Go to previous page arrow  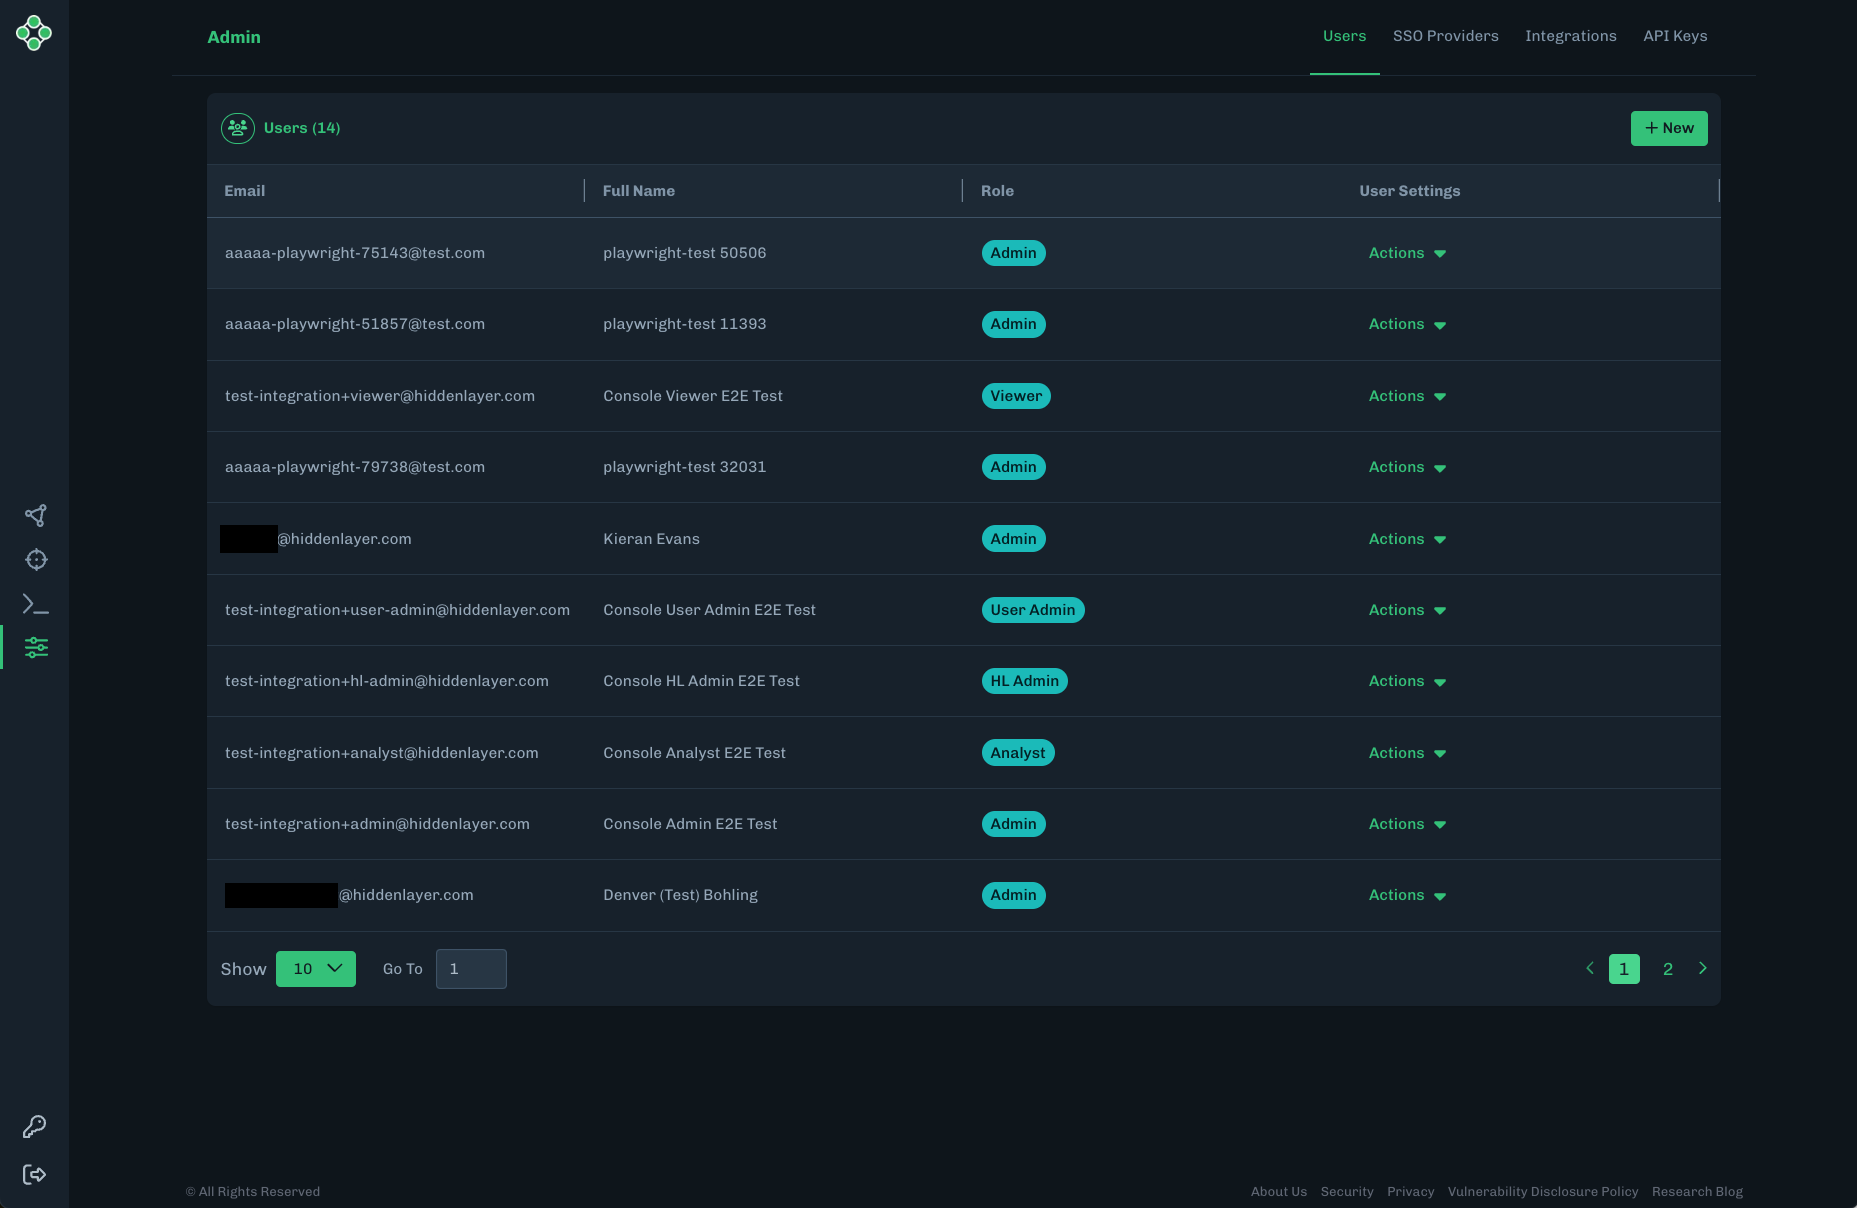1590,968
